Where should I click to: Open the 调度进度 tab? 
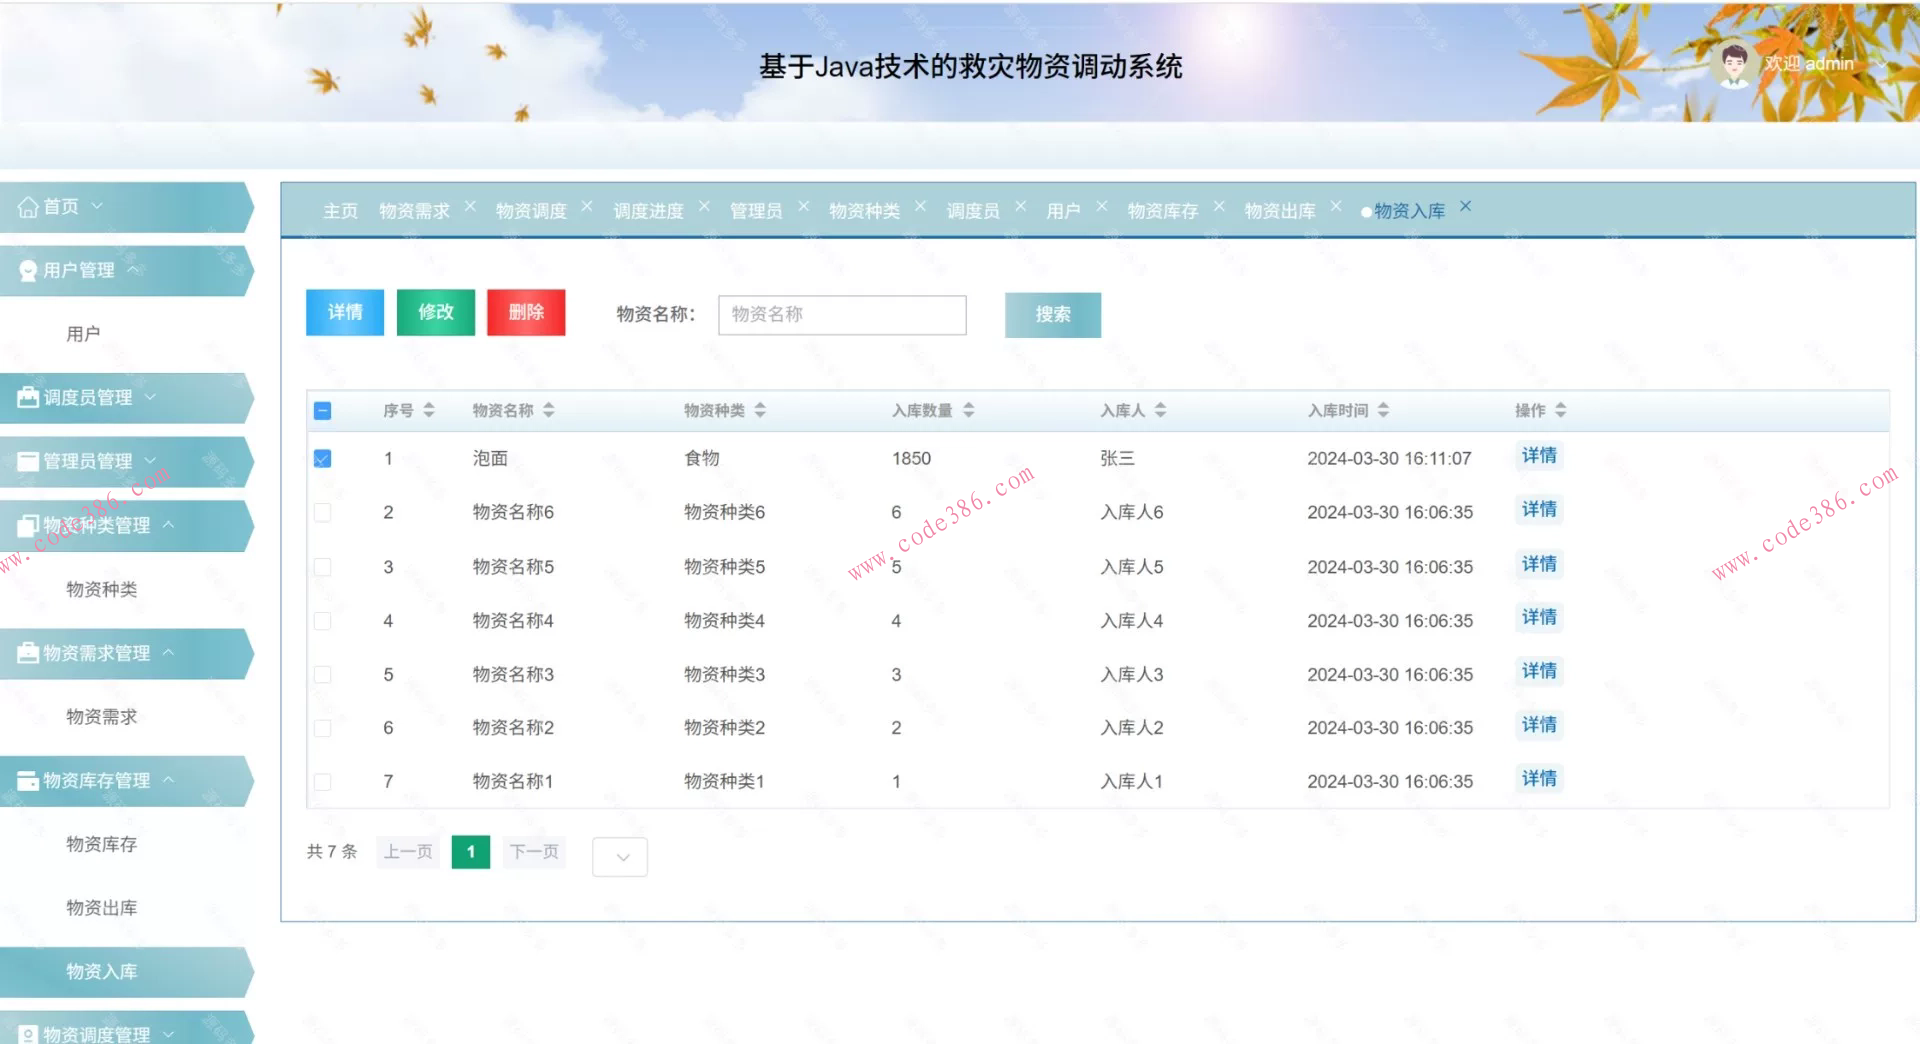pyautogui.click(x=649, y=210)
